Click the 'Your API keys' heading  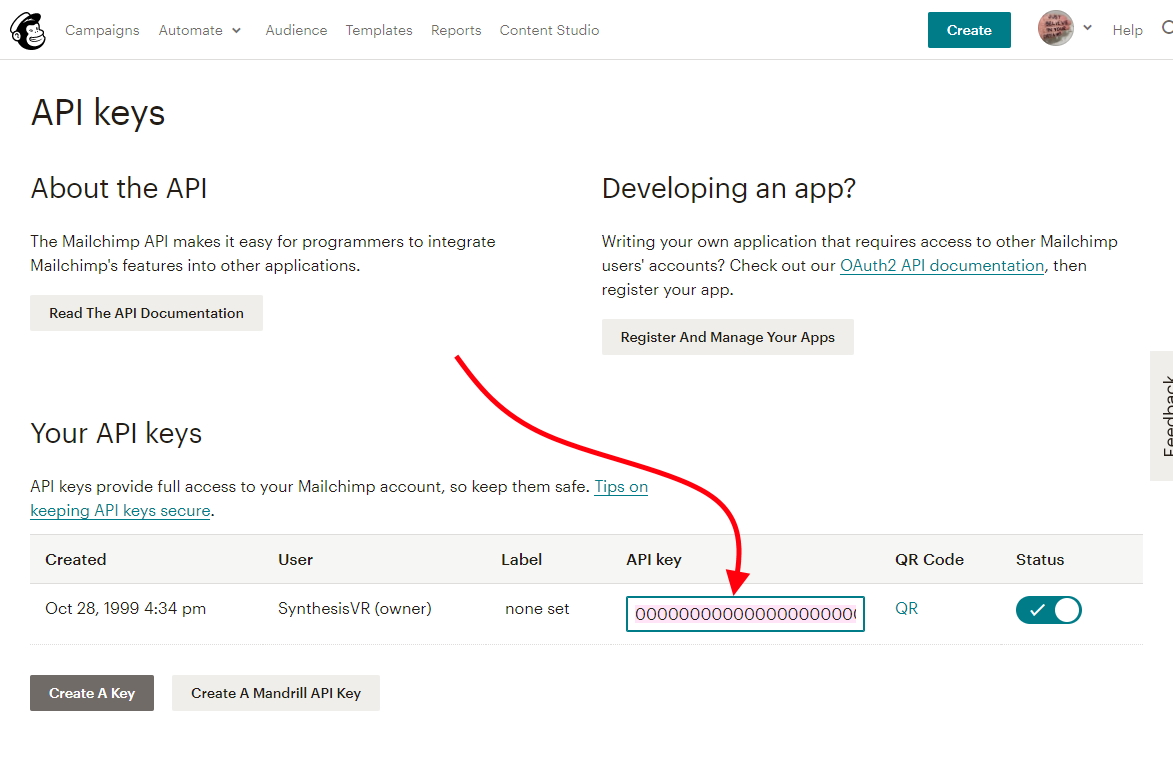pos(117,433)
